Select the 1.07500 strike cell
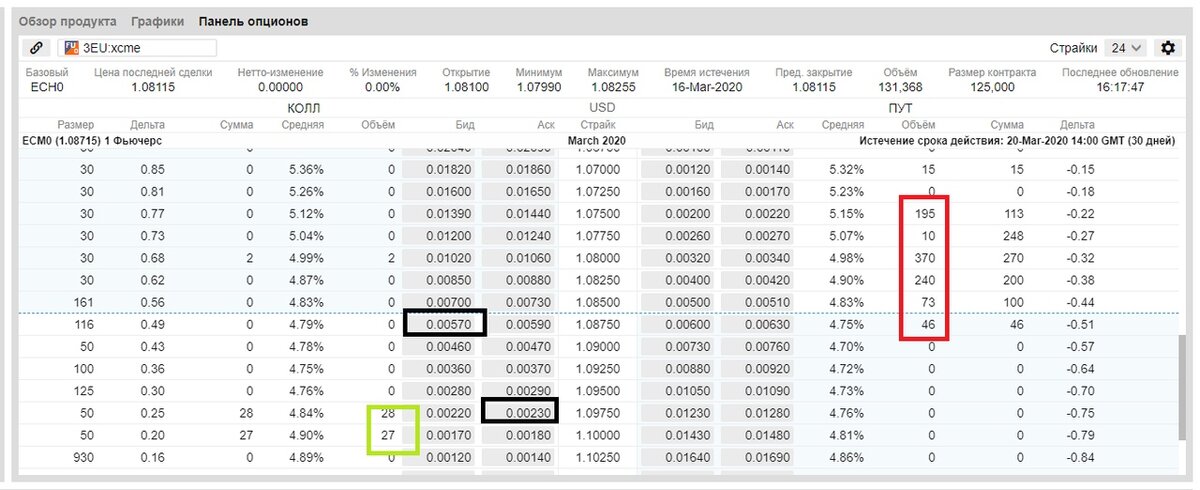Image resolution: width=1200 pixels, height=490 pixels. pyautogui.click(x=597, y=213)
